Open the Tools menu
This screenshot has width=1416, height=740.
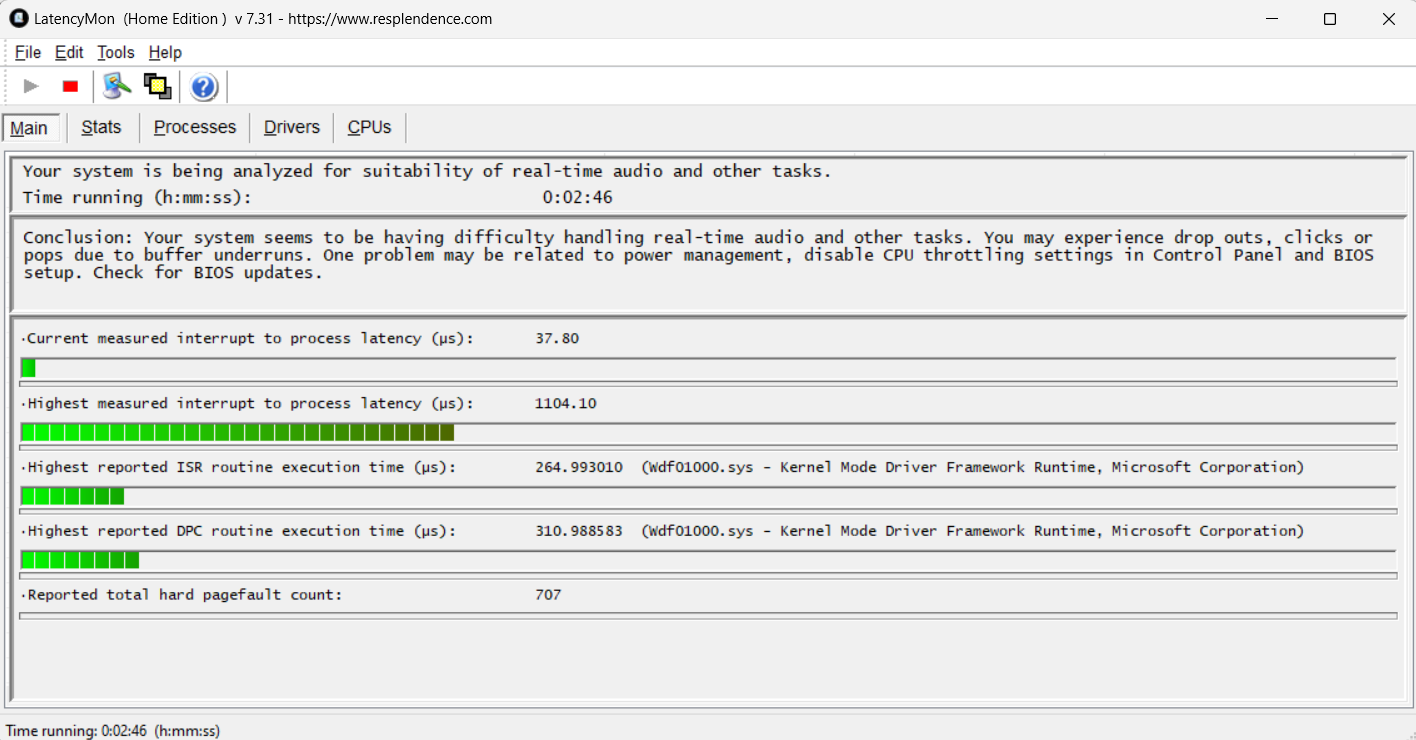(x=115, y=52)
